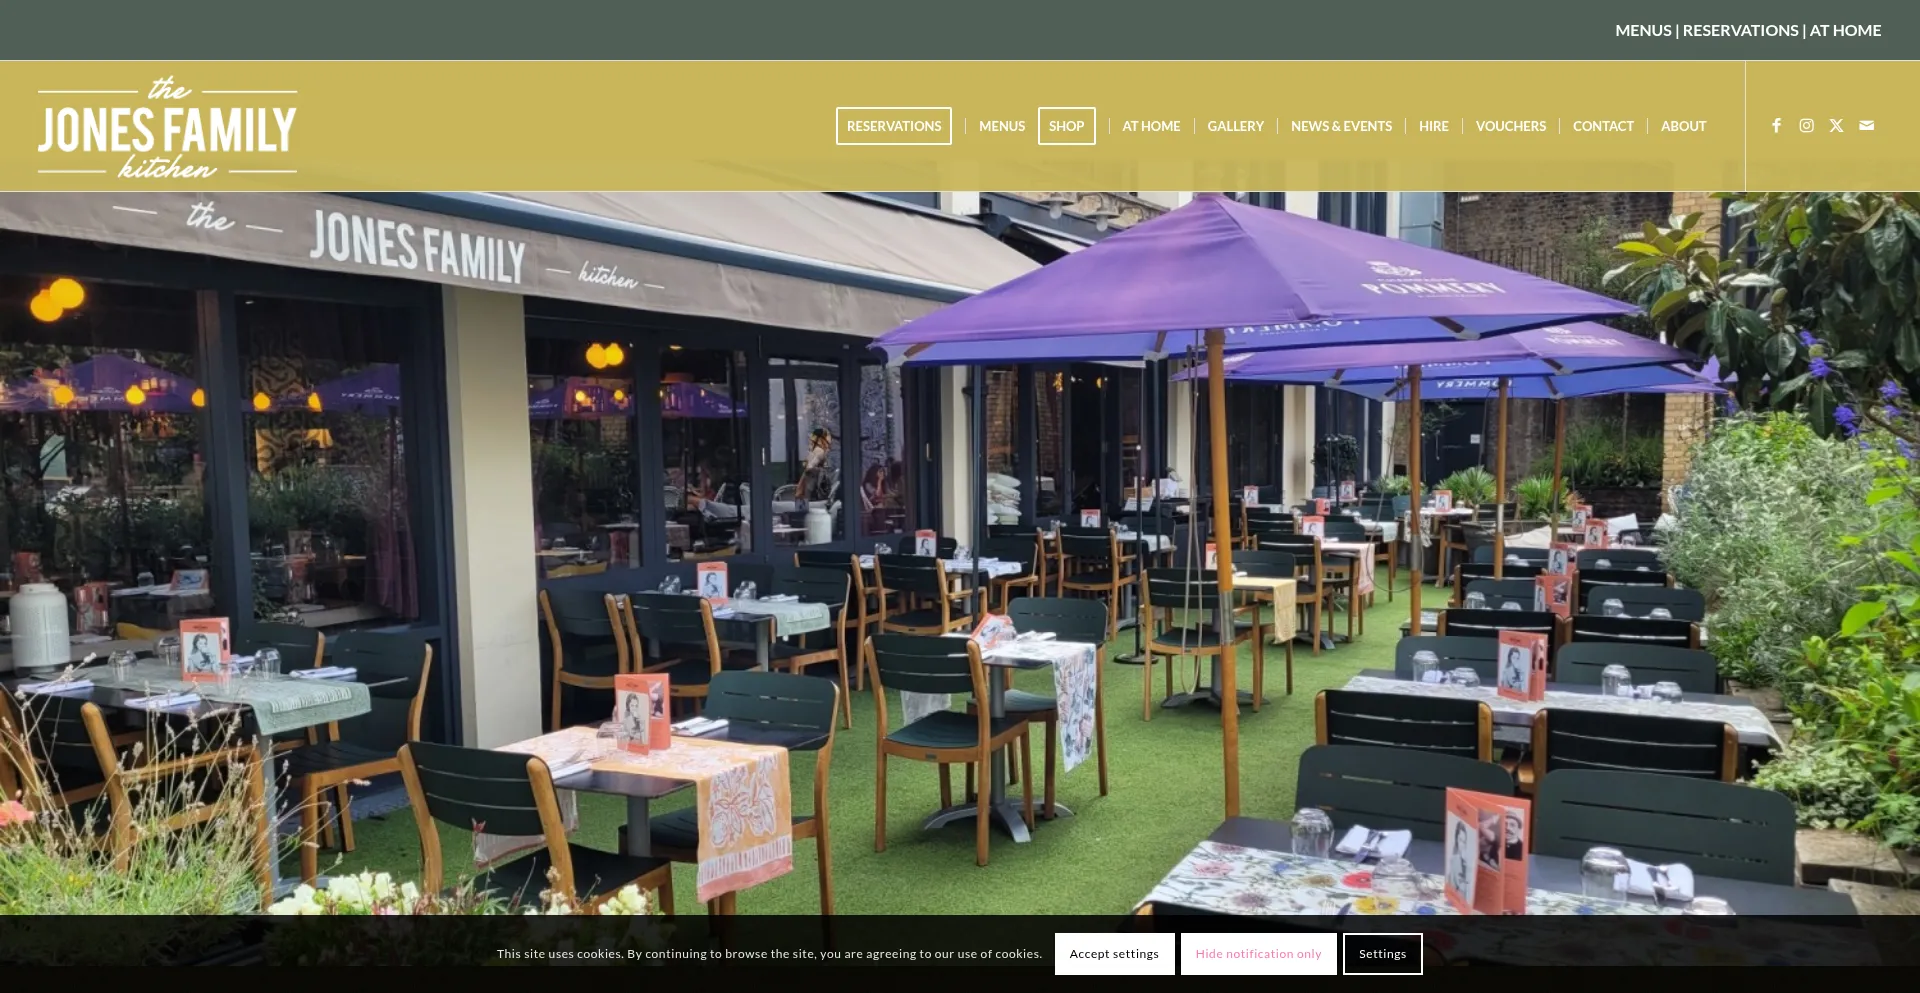Open cookie Settings button
Image resolution: width=1920 pixels, height=993 pixels.
click(x=1382, y=954)
